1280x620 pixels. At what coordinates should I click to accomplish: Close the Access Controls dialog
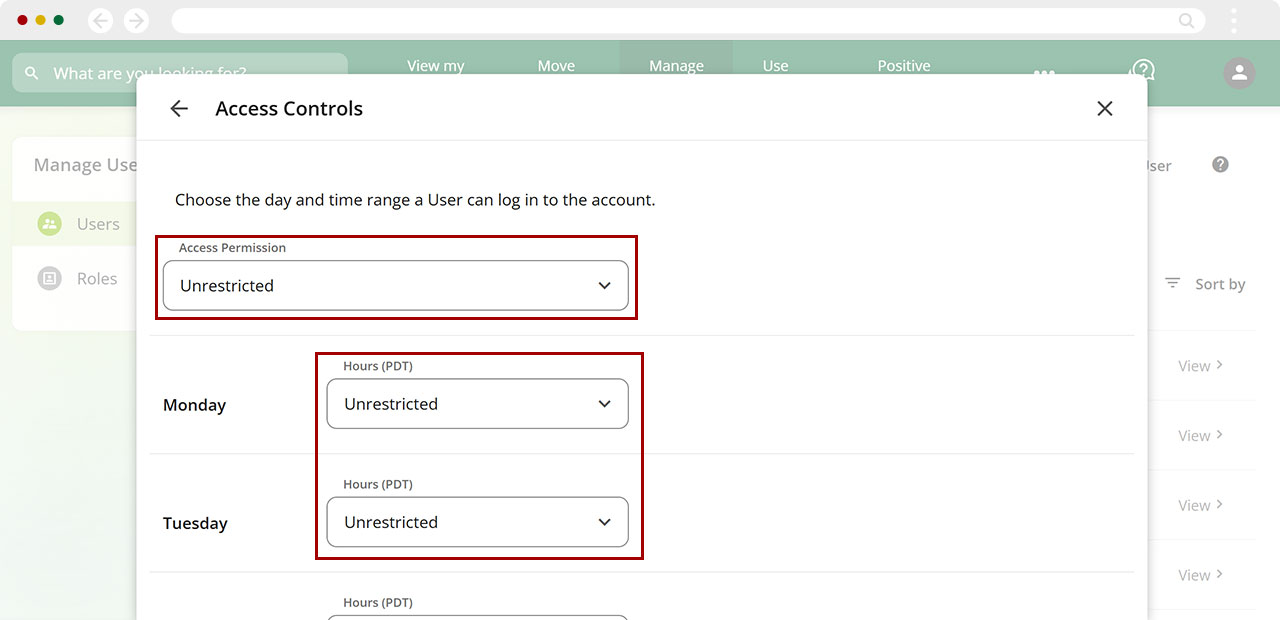[1105, 109]
